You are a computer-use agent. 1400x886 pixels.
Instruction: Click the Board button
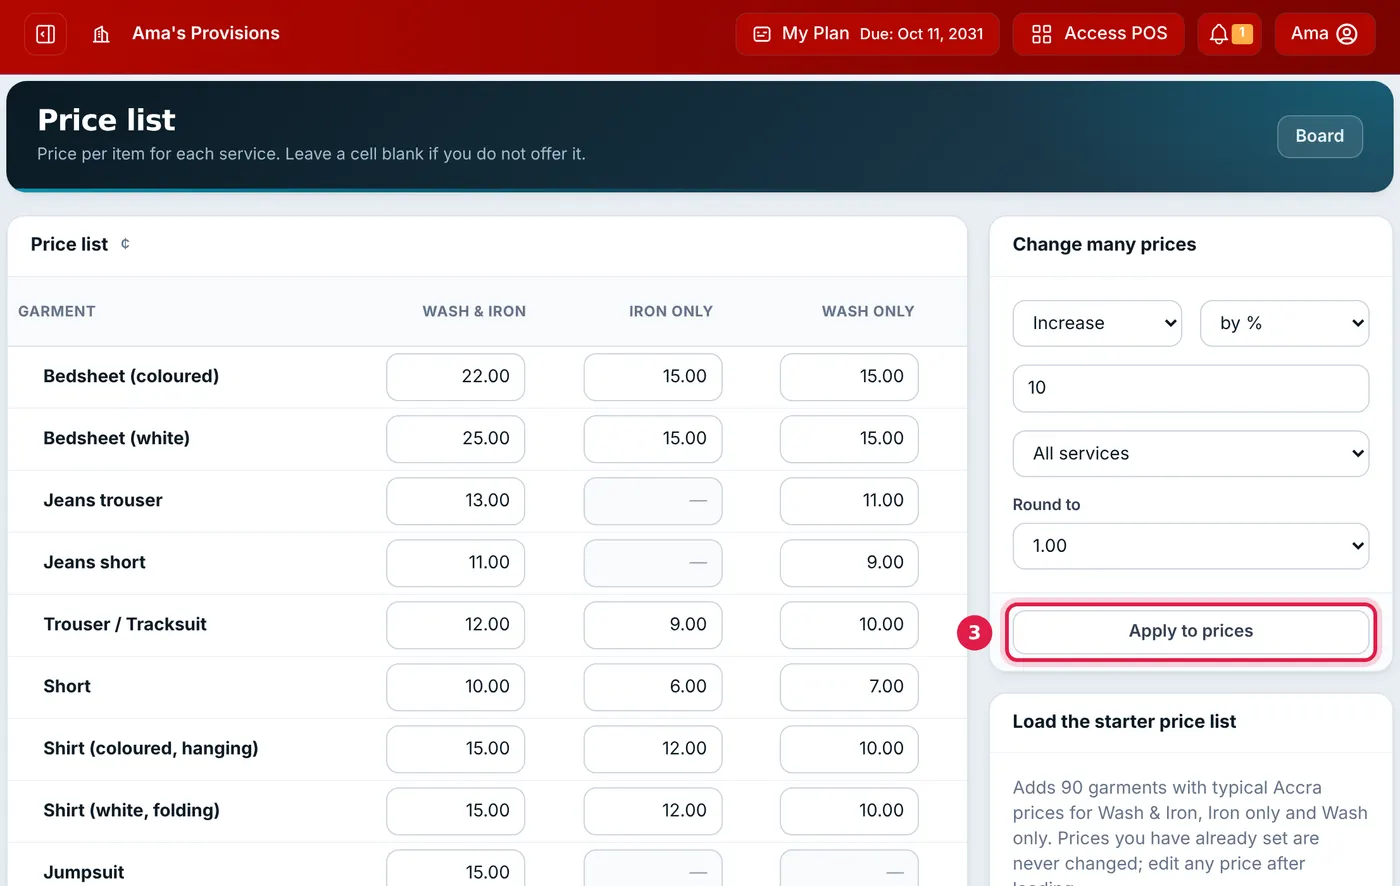pyautogui.click(x=1319, y=136)
